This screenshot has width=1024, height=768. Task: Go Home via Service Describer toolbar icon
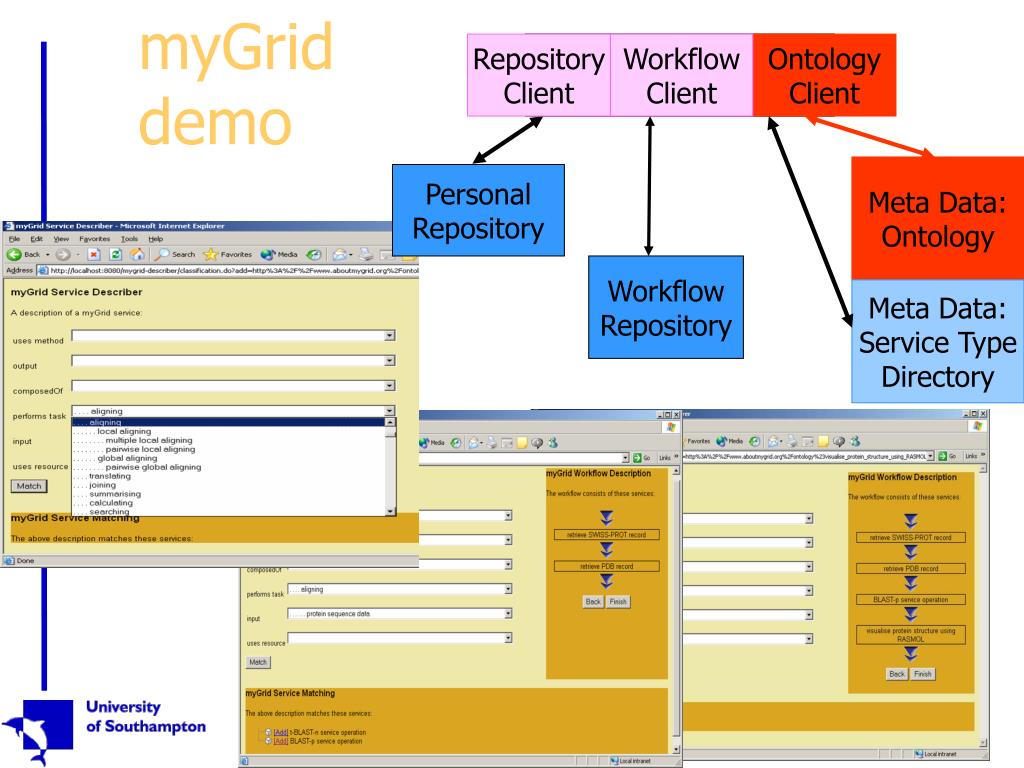pos(137,254)
